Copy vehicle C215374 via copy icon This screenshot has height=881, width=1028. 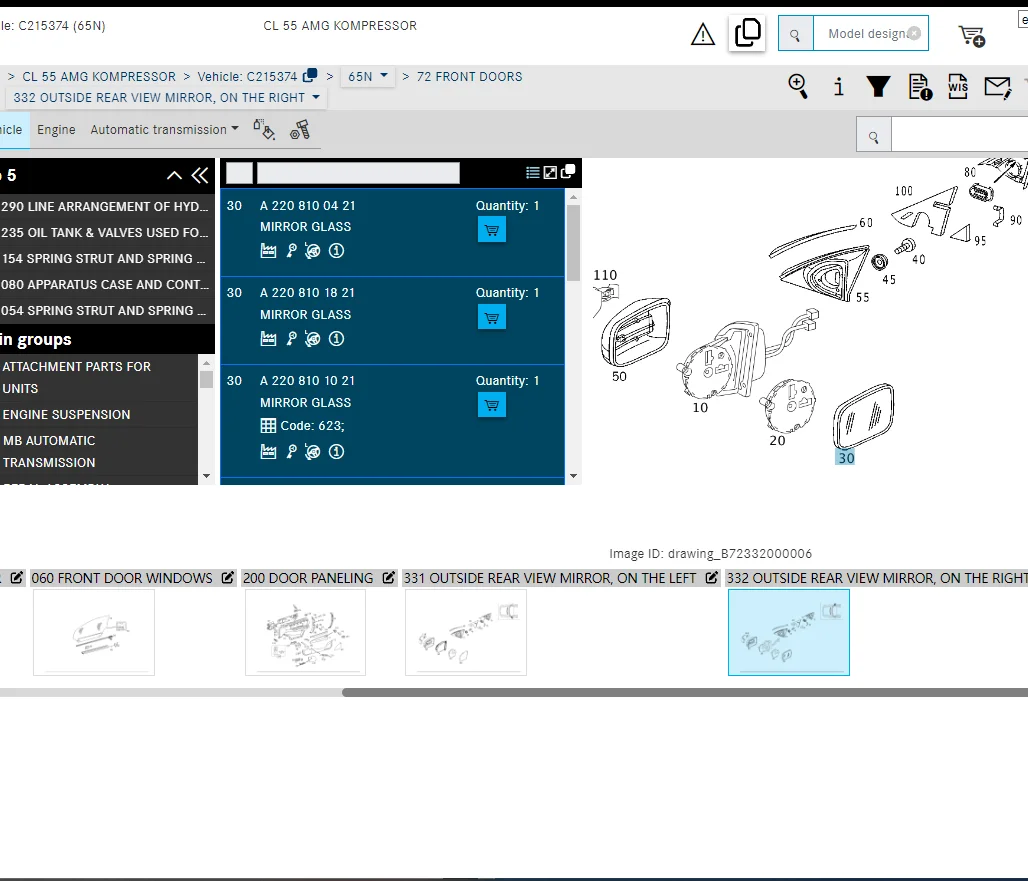click(310, 75)
